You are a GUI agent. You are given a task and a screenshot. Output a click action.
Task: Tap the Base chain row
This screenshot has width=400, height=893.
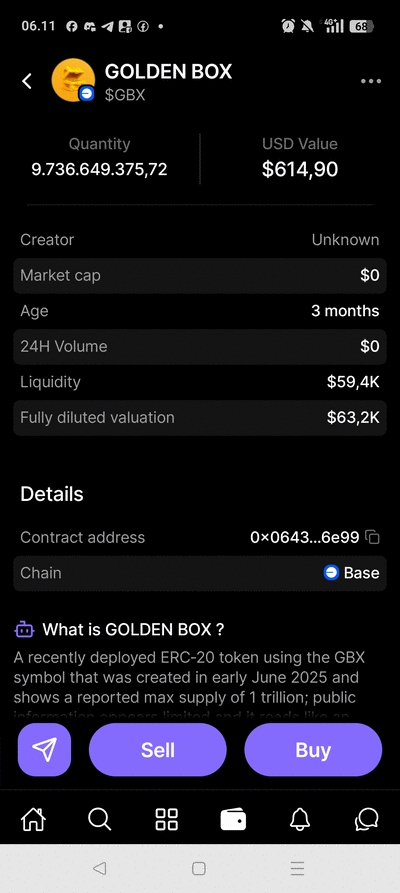click(200, 573)
